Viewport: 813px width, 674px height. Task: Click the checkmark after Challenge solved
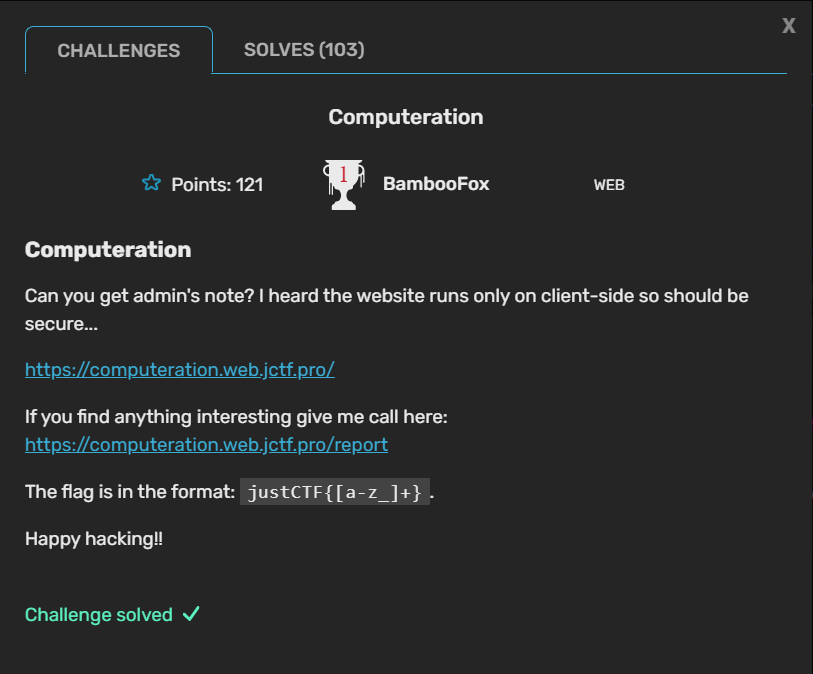pyautogui.click(x=191, y=614)
